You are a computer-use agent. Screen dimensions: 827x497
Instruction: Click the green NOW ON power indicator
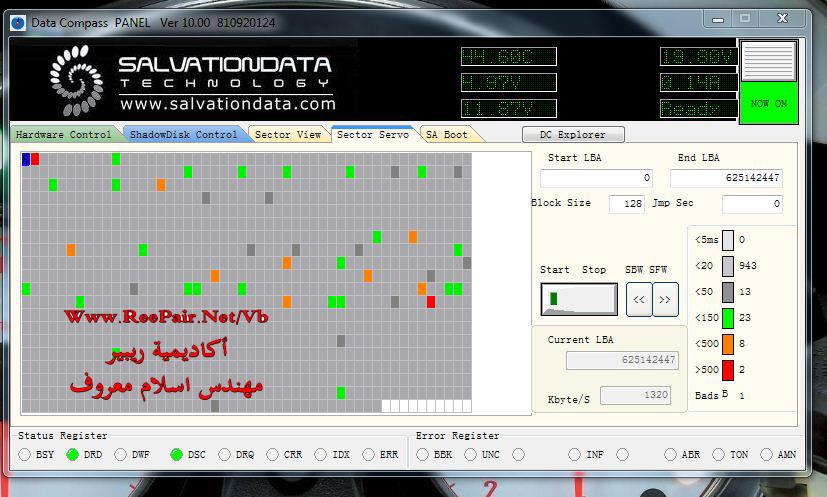[768, 103]
